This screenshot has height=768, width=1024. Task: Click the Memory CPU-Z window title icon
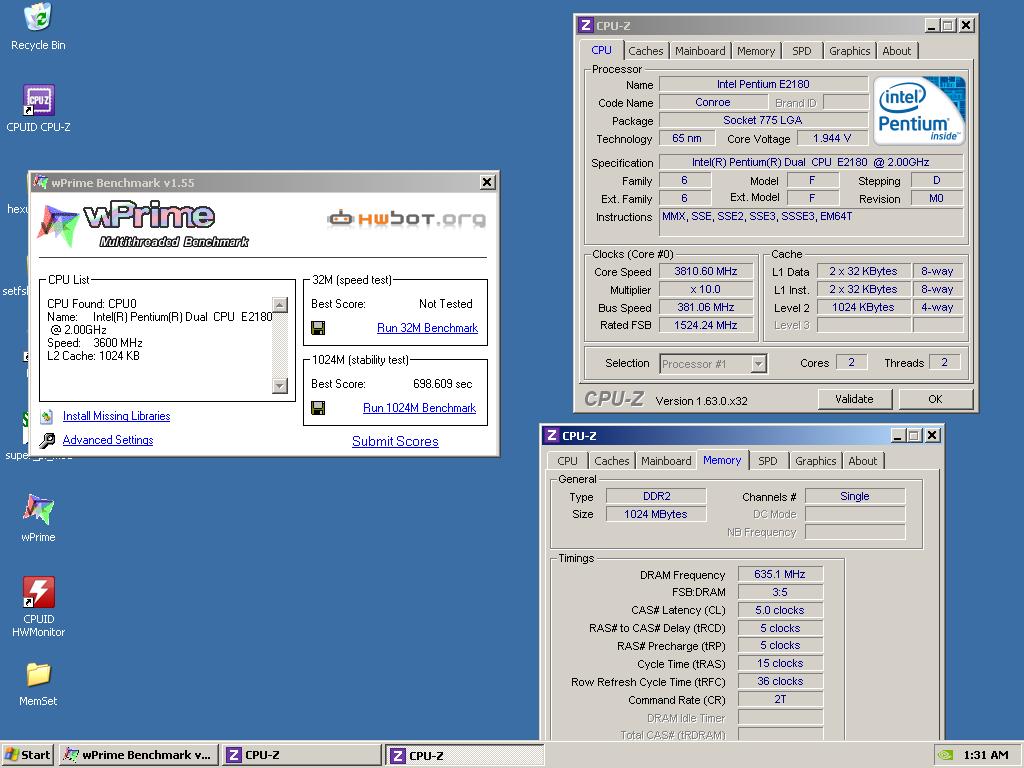pyautogui.click(x=552, y=436)
